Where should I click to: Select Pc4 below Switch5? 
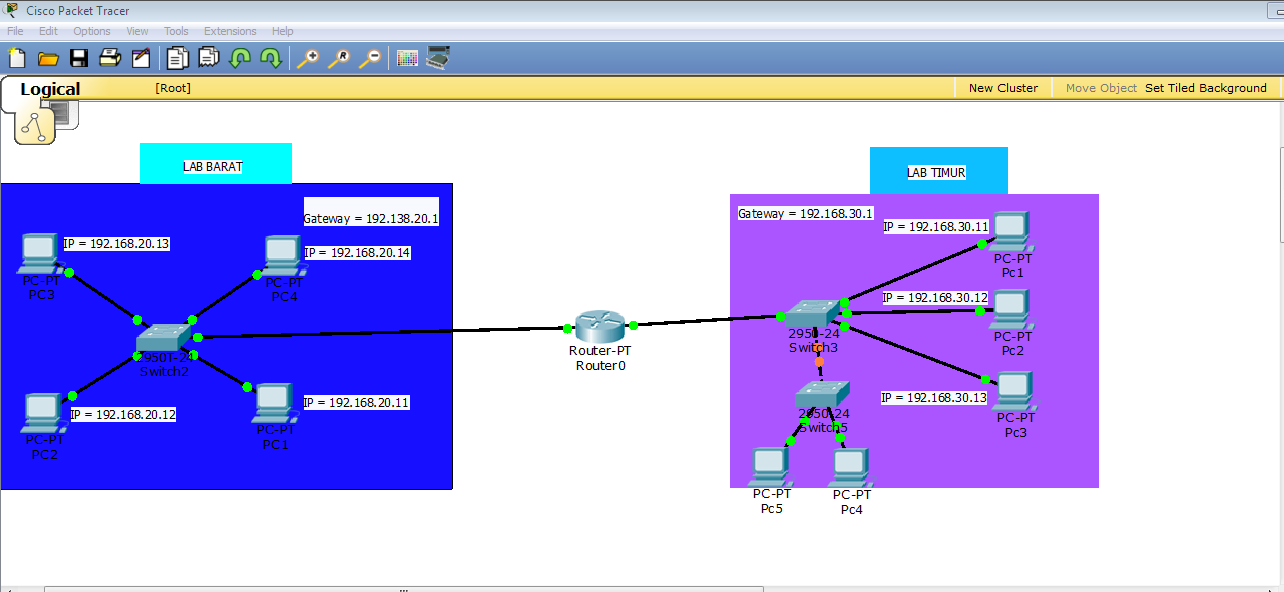(x=849, y=468)
